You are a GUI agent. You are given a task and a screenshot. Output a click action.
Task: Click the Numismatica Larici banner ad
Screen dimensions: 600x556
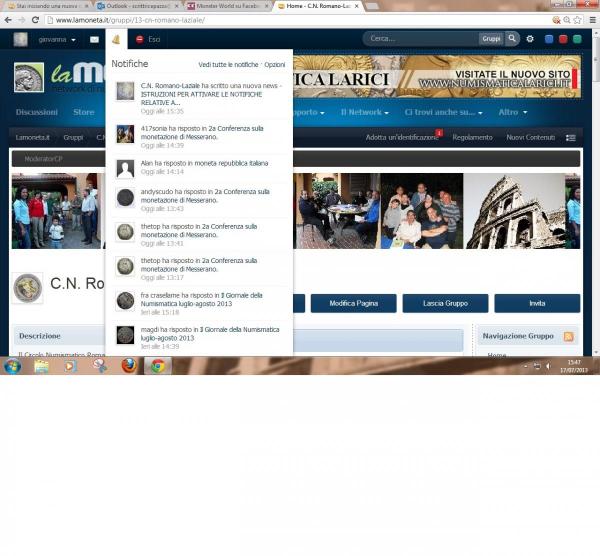click(x=437, y=77)
